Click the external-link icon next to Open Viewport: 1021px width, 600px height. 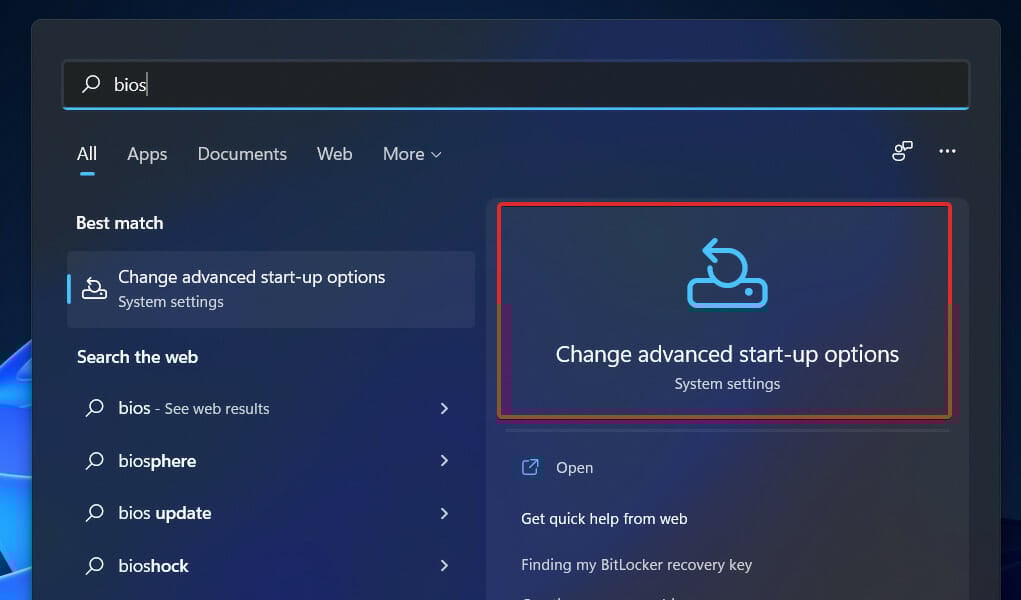530,467
